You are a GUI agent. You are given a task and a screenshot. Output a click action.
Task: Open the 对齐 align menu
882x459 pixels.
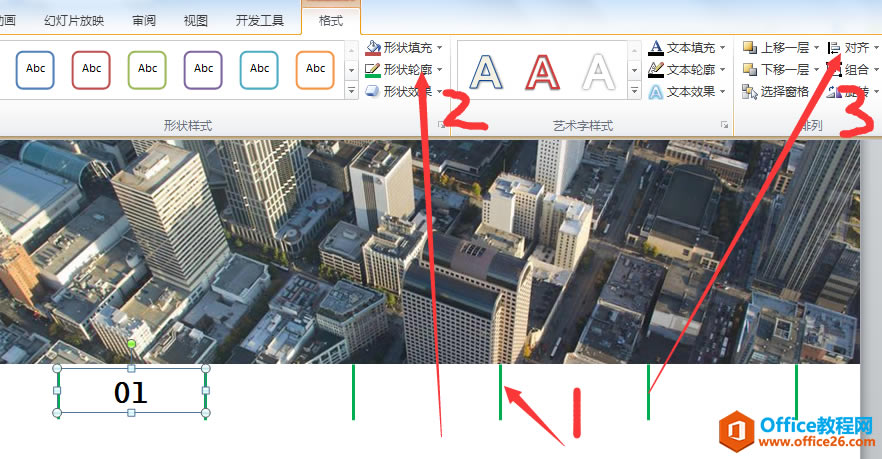point(852,48)
